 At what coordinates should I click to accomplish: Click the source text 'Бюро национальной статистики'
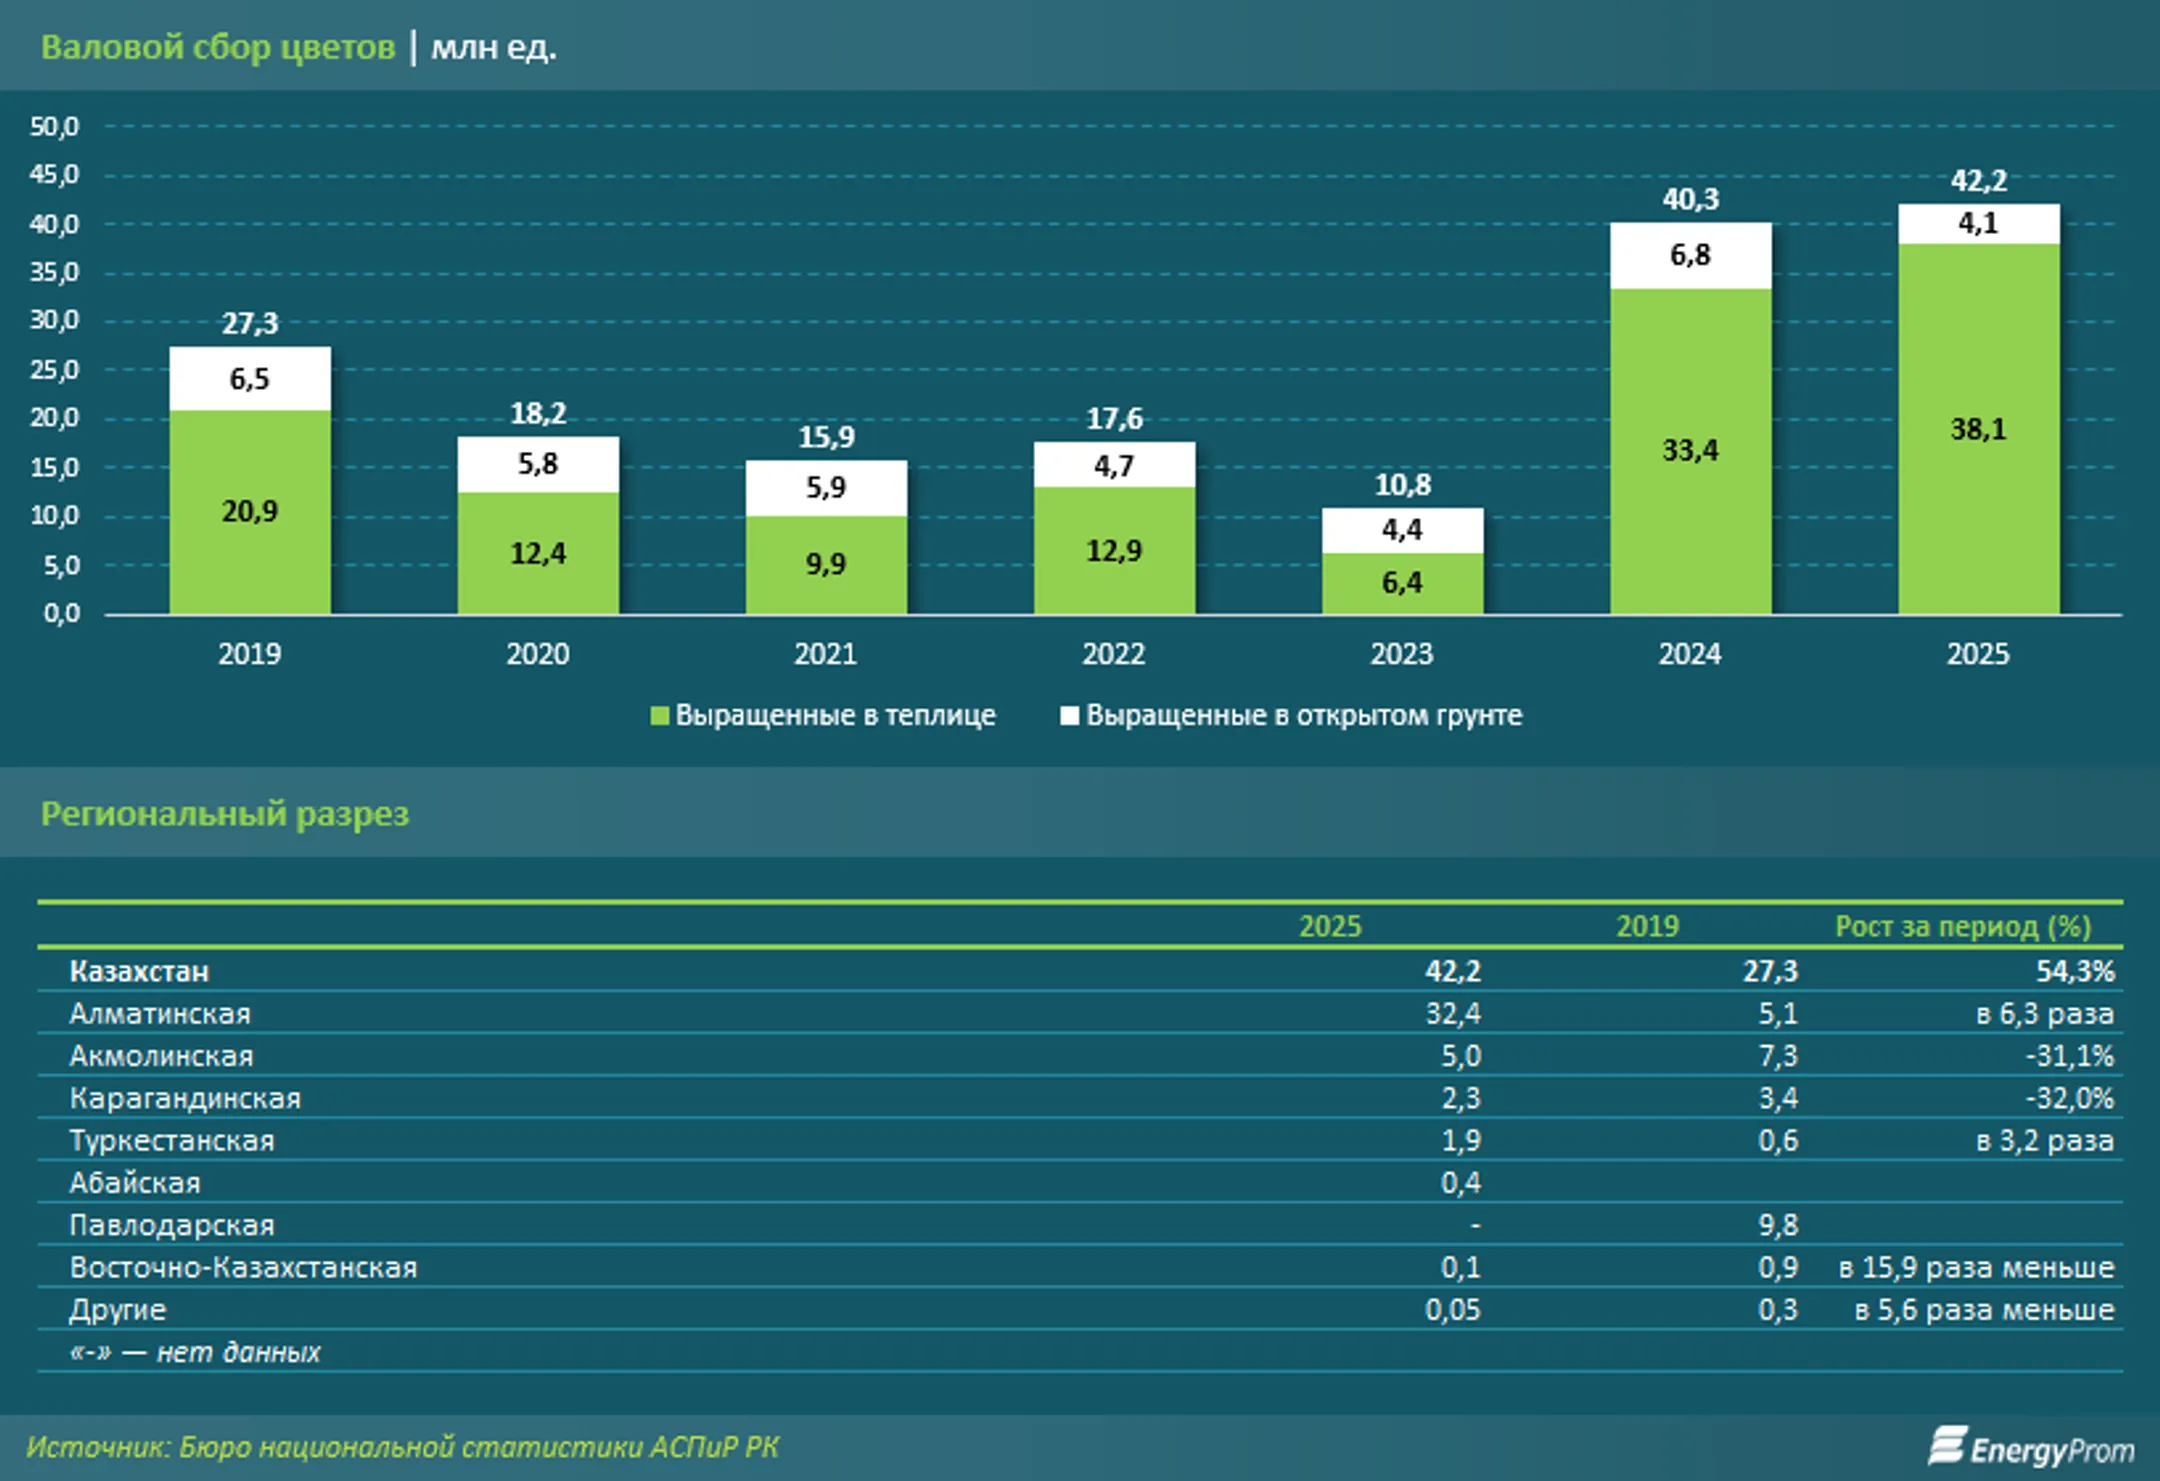(412, 1447)
